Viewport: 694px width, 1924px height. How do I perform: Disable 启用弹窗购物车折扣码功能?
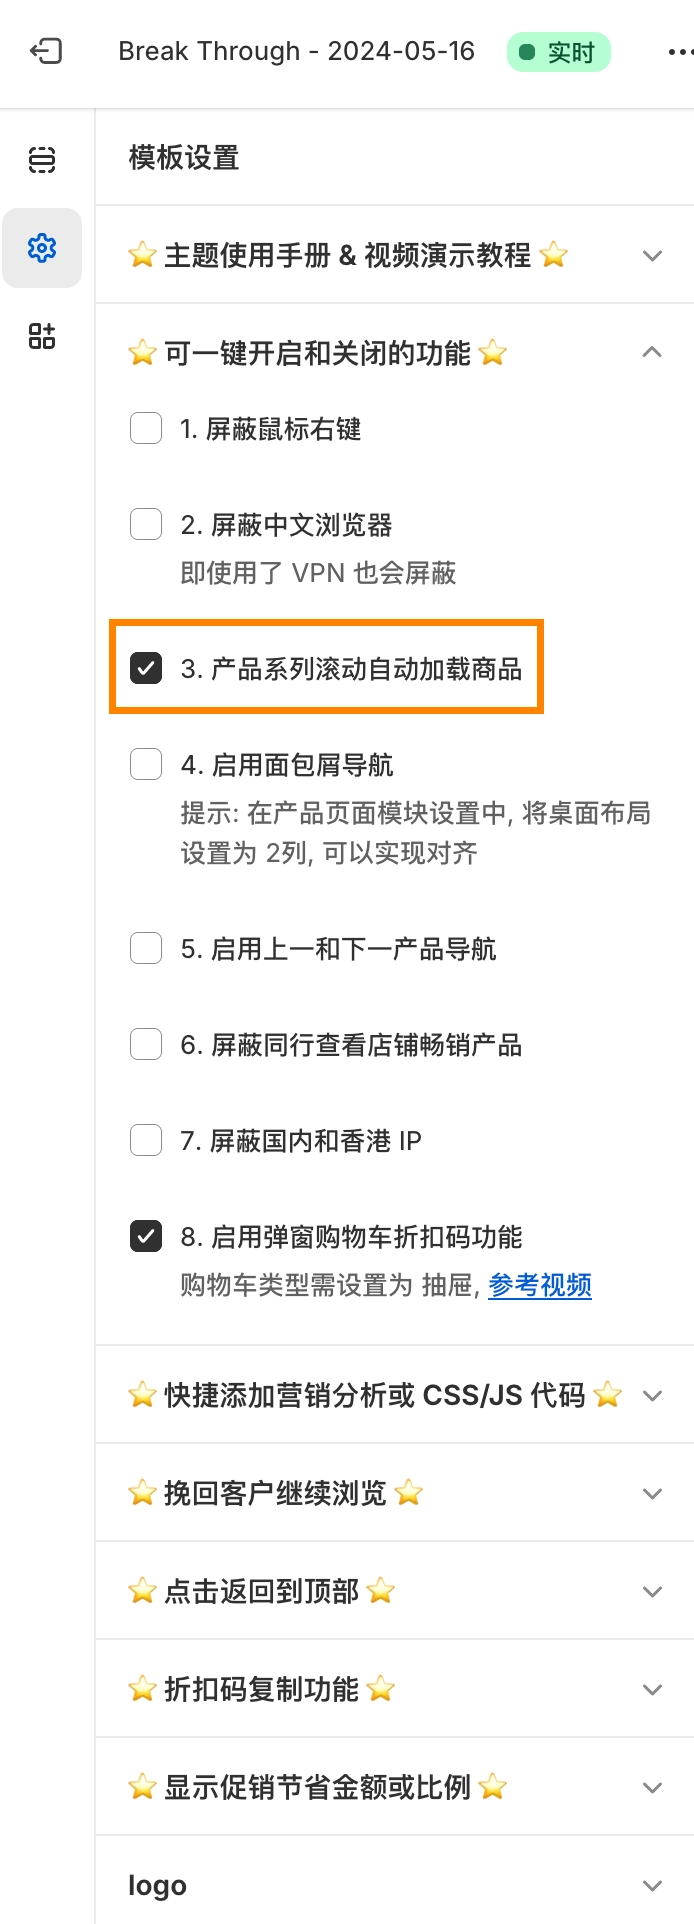(x=146, y=1235)
